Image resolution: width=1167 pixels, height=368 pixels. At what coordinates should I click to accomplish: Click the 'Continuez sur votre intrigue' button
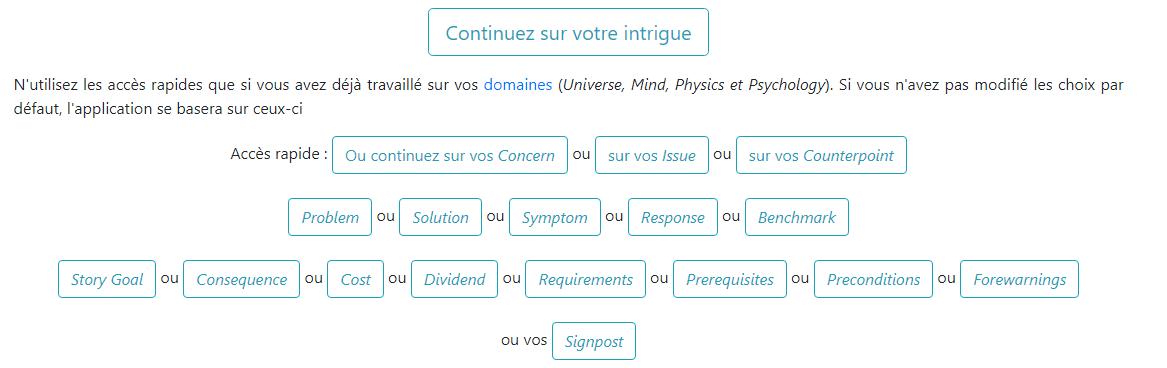tap(568, 32)
